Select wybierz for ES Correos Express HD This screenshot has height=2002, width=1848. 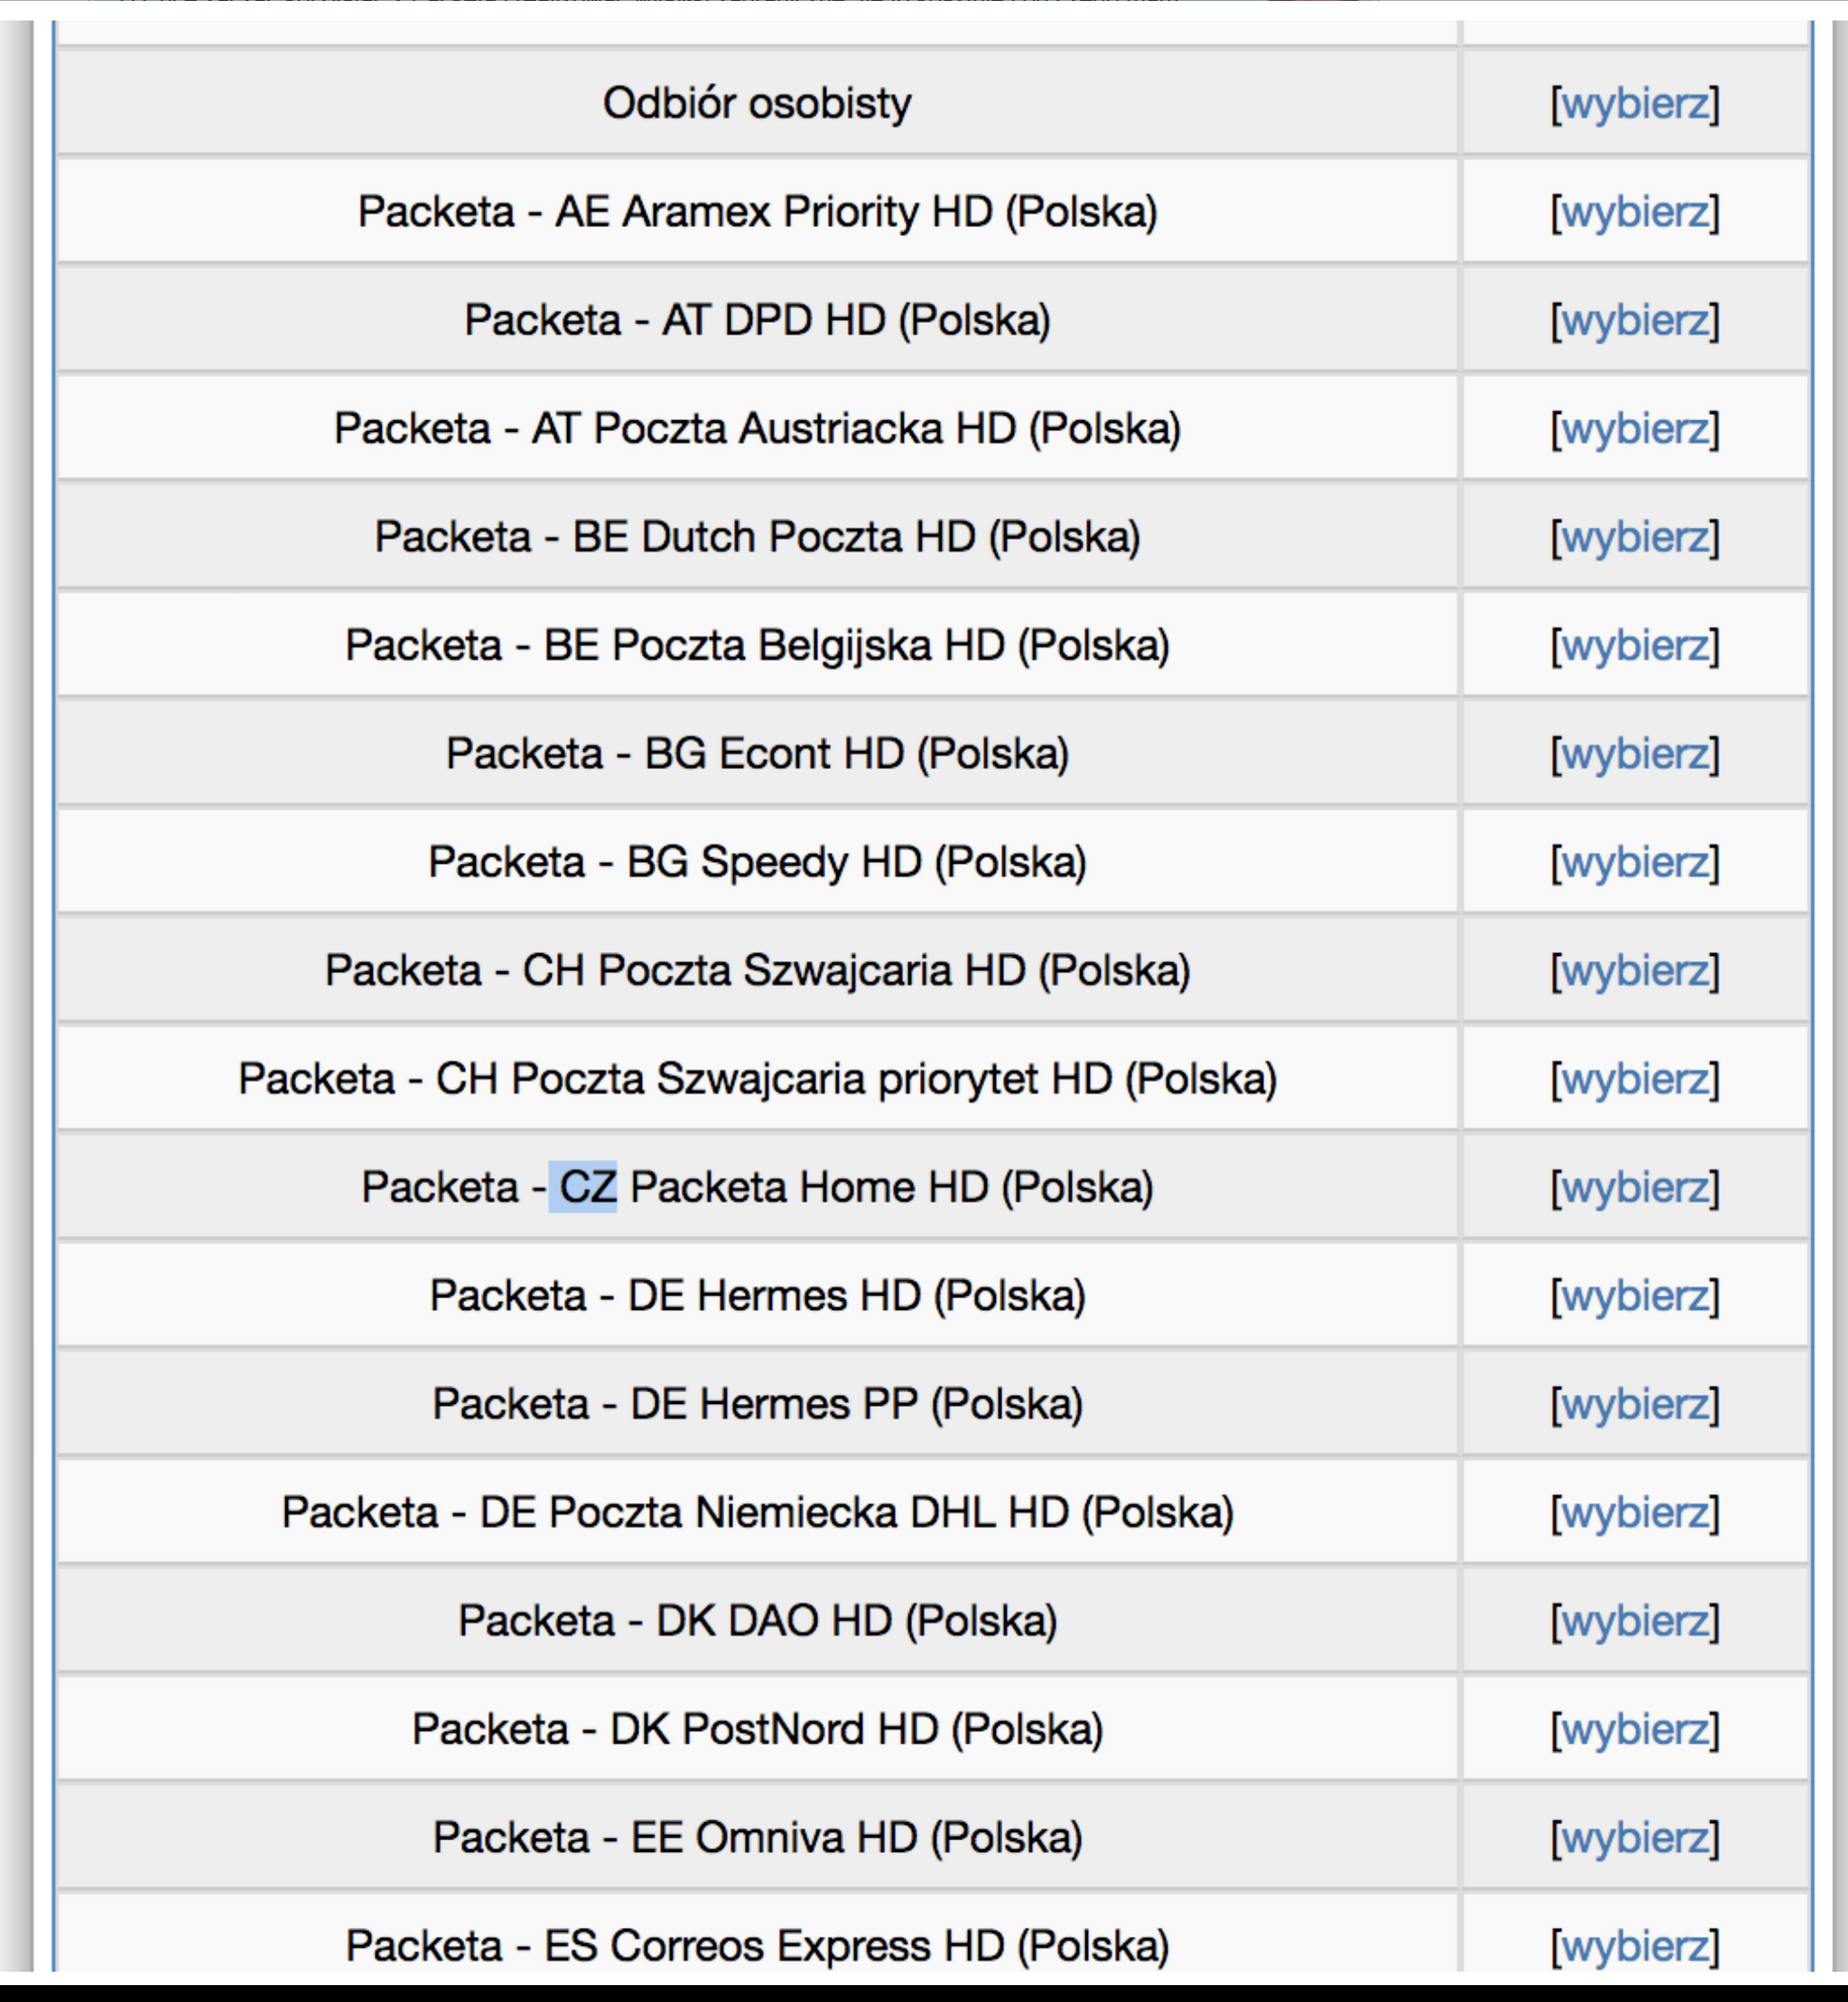tap(1635, 1947)
